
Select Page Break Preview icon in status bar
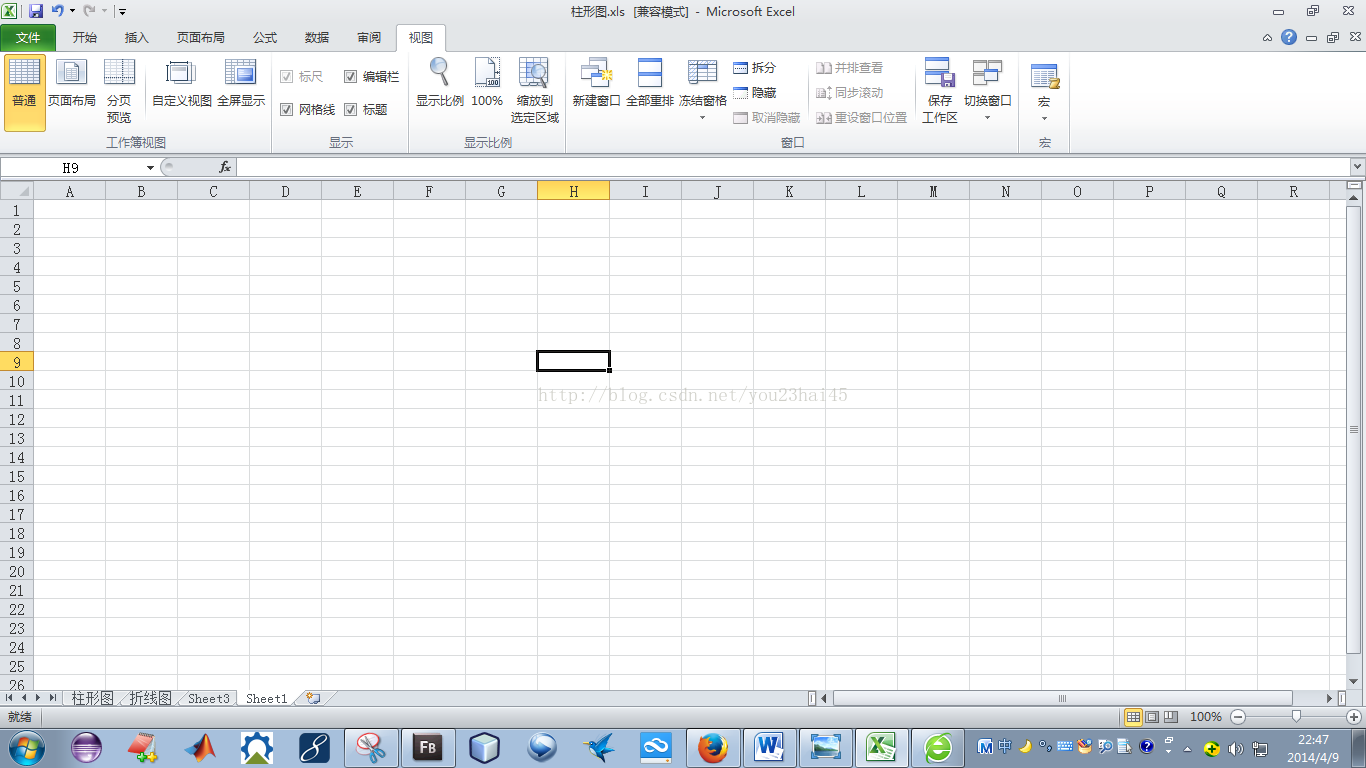[x=1170, y=717]
